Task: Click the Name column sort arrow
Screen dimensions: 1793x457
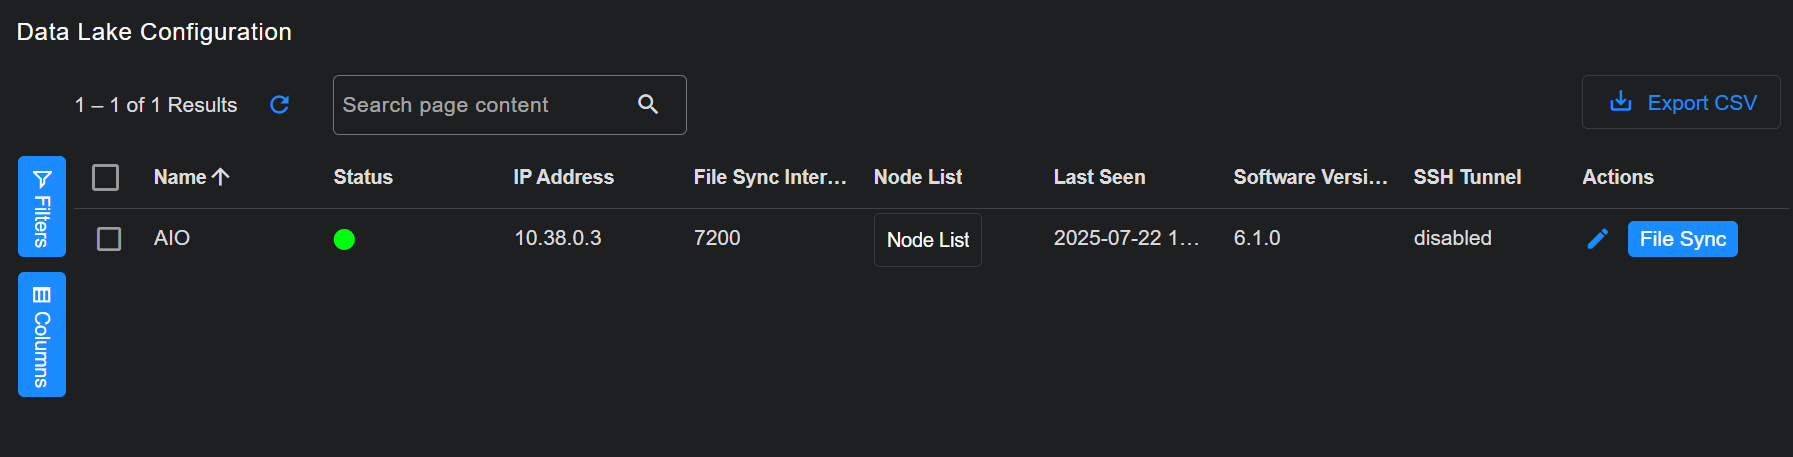Action: pos(221,177)
